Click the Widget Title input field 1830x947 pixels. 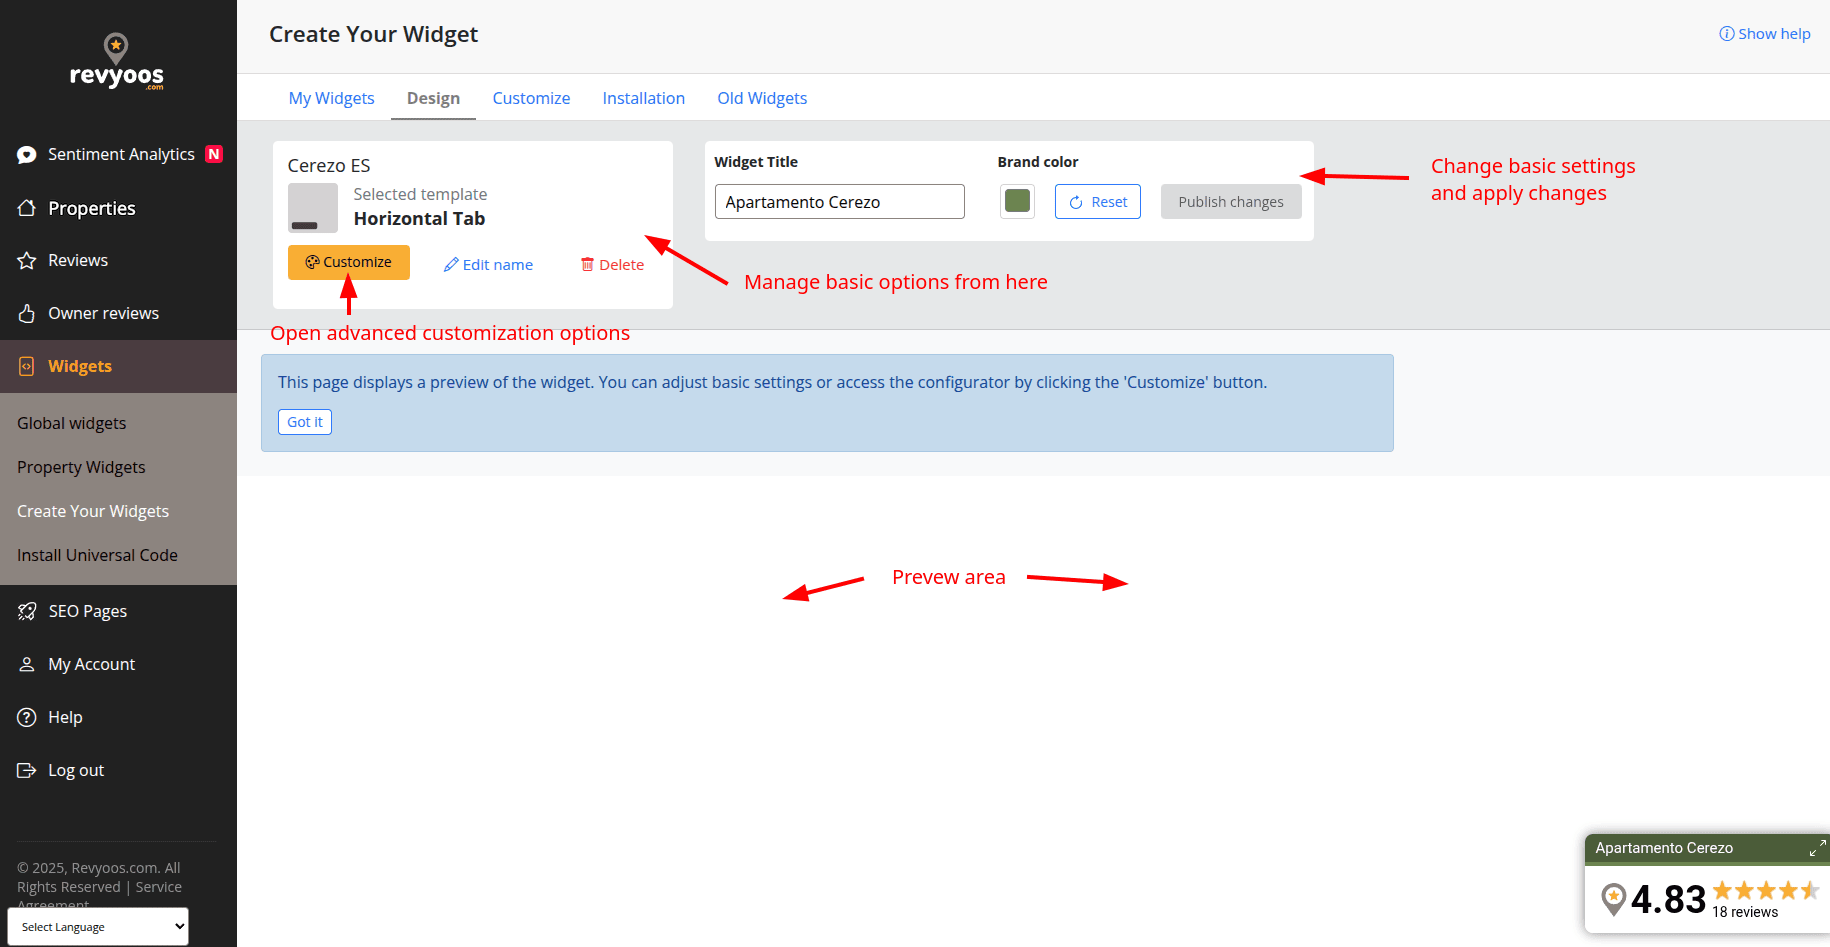(x=840, y=201)
